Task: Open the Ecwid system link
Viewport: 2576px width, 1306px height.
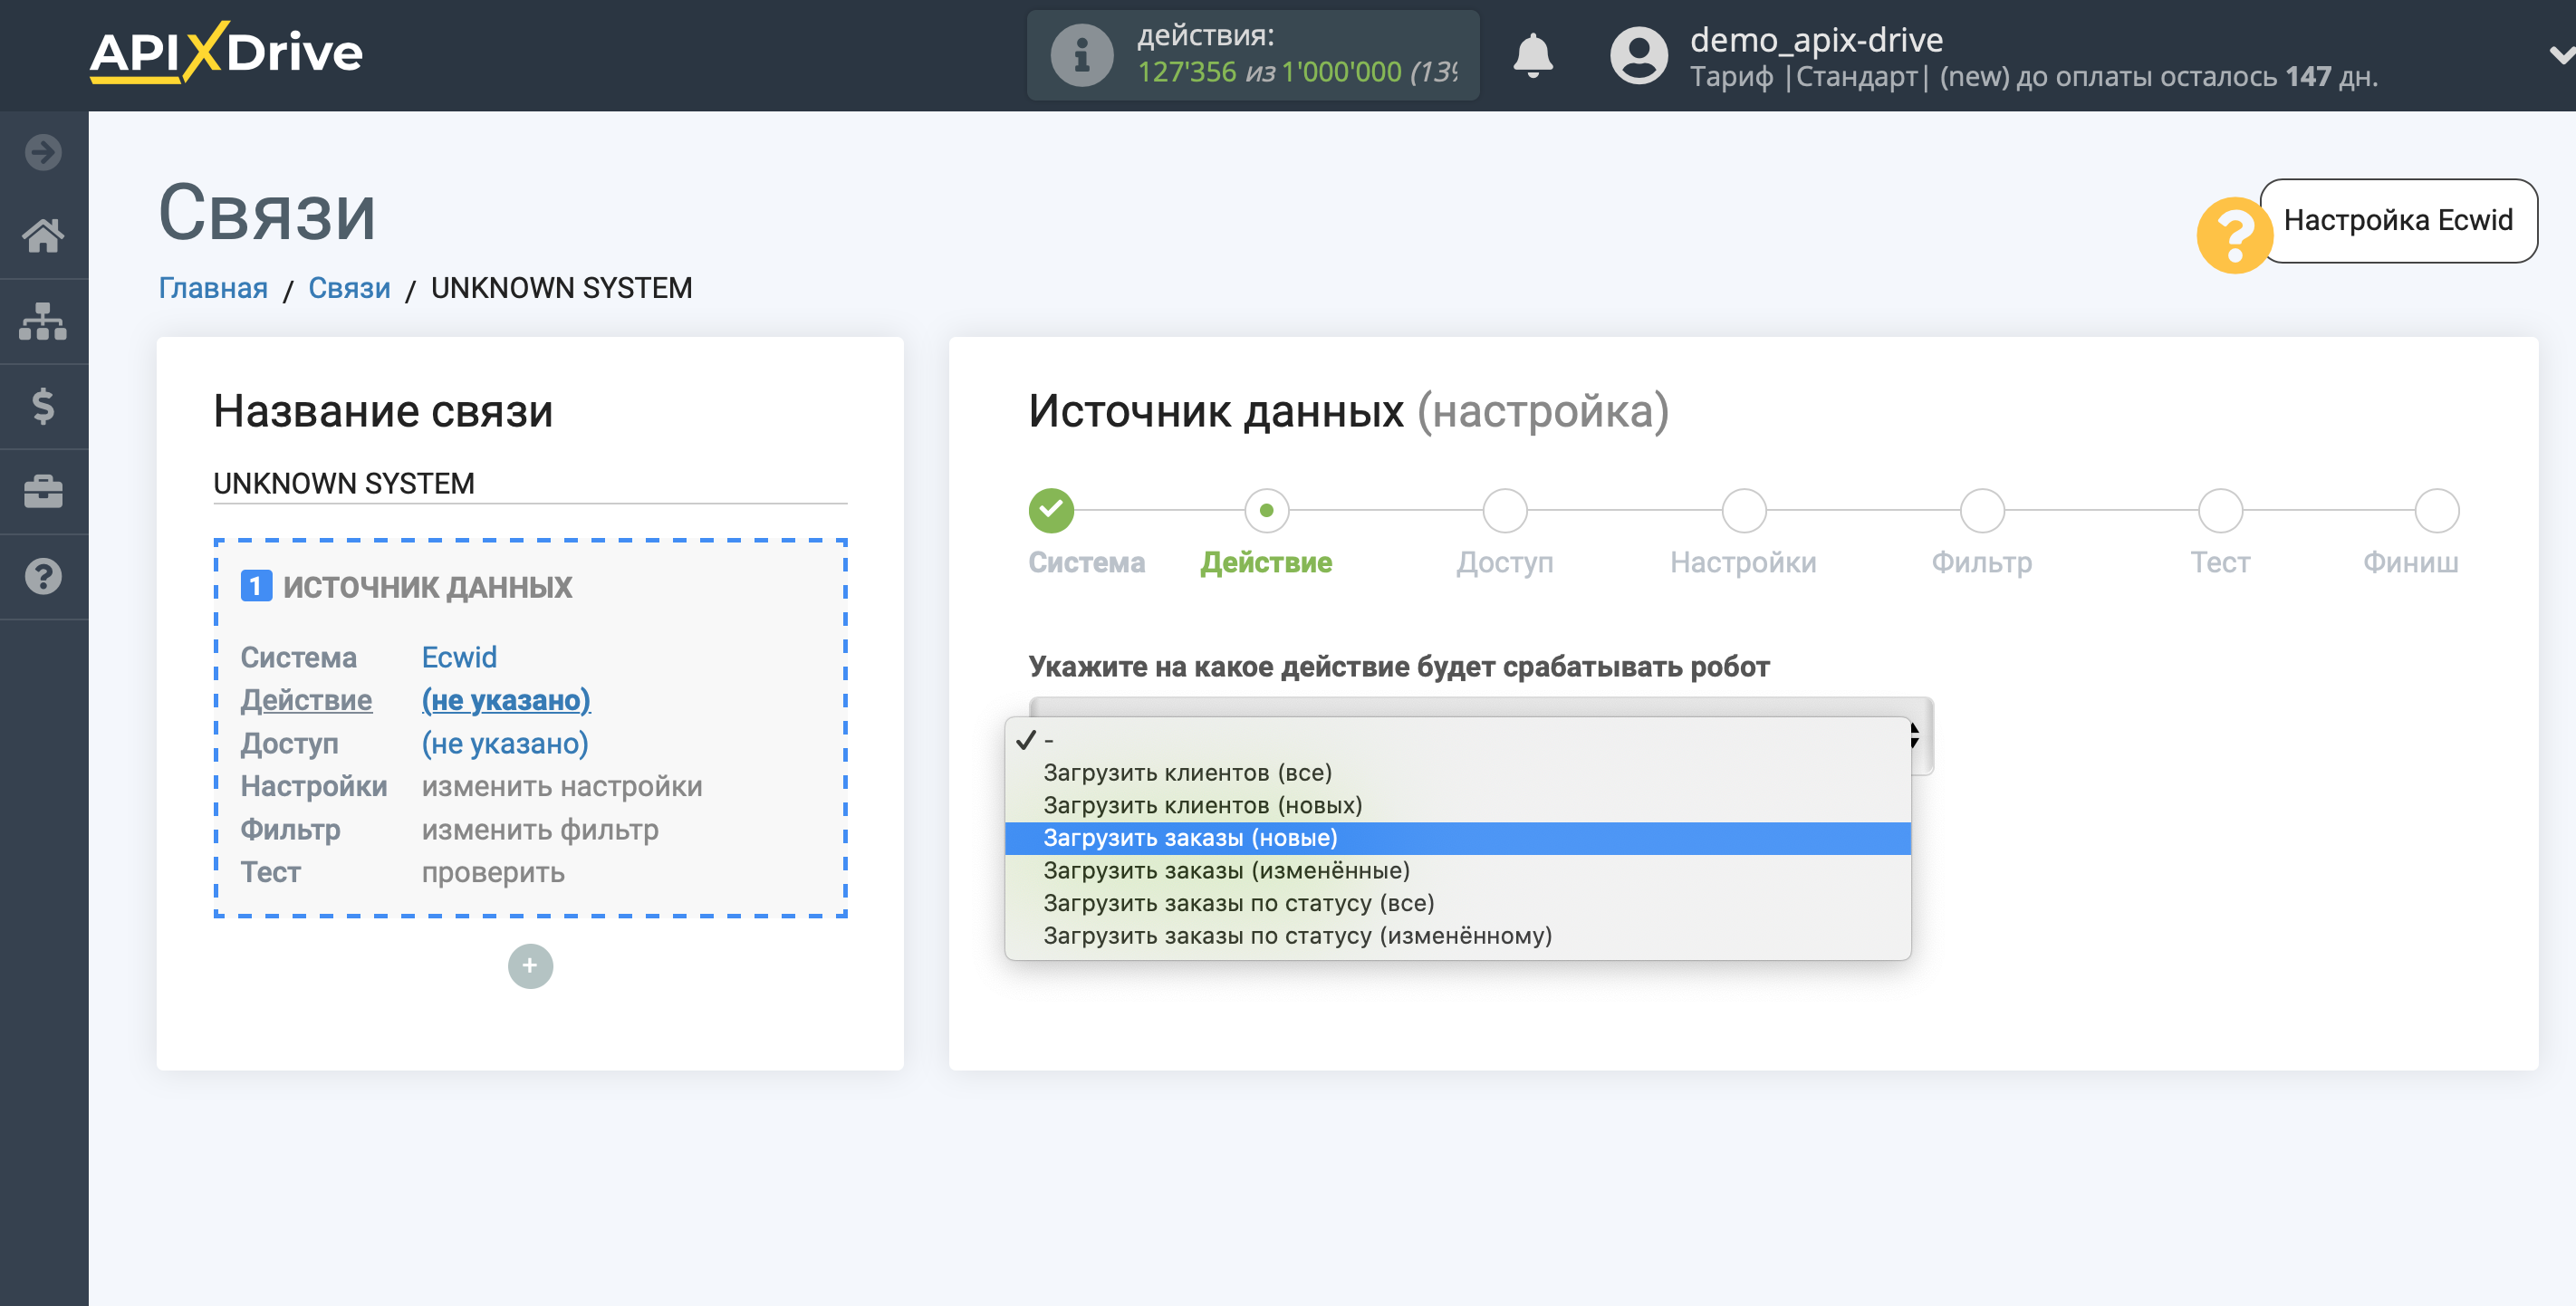Action: point(459,657)
